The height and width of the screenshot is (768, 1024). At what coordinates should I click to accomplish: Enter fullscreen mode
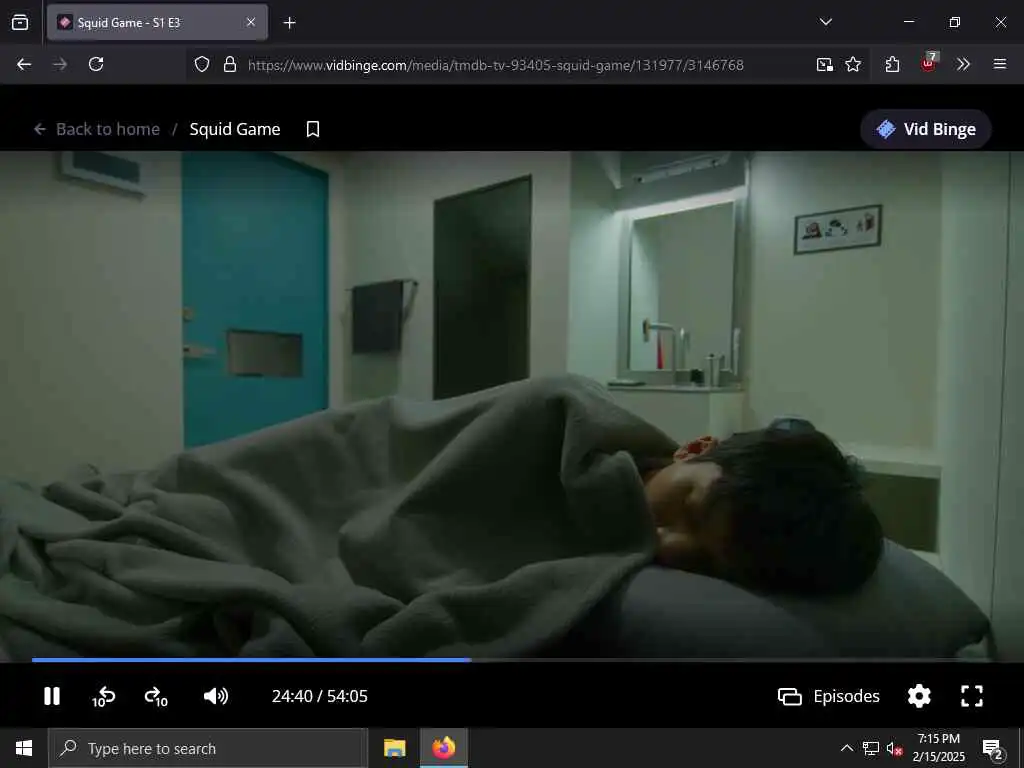pyautogui.click(x=972, y=696)
